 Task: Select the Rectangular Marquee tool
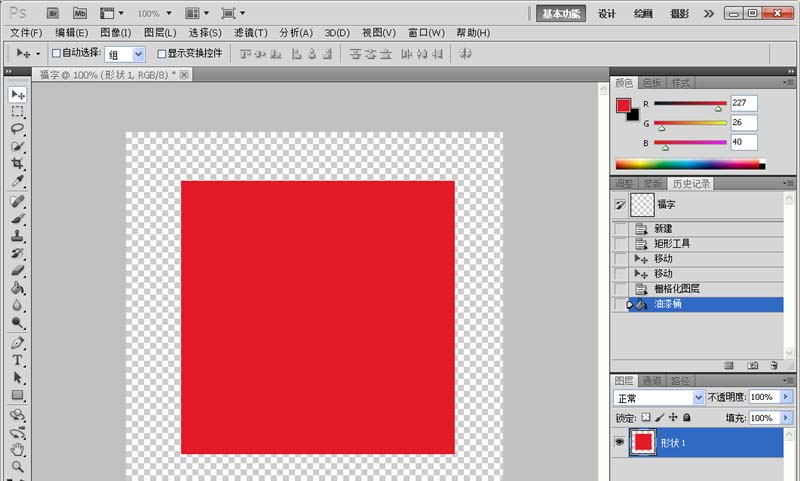[x=17, y=111]
